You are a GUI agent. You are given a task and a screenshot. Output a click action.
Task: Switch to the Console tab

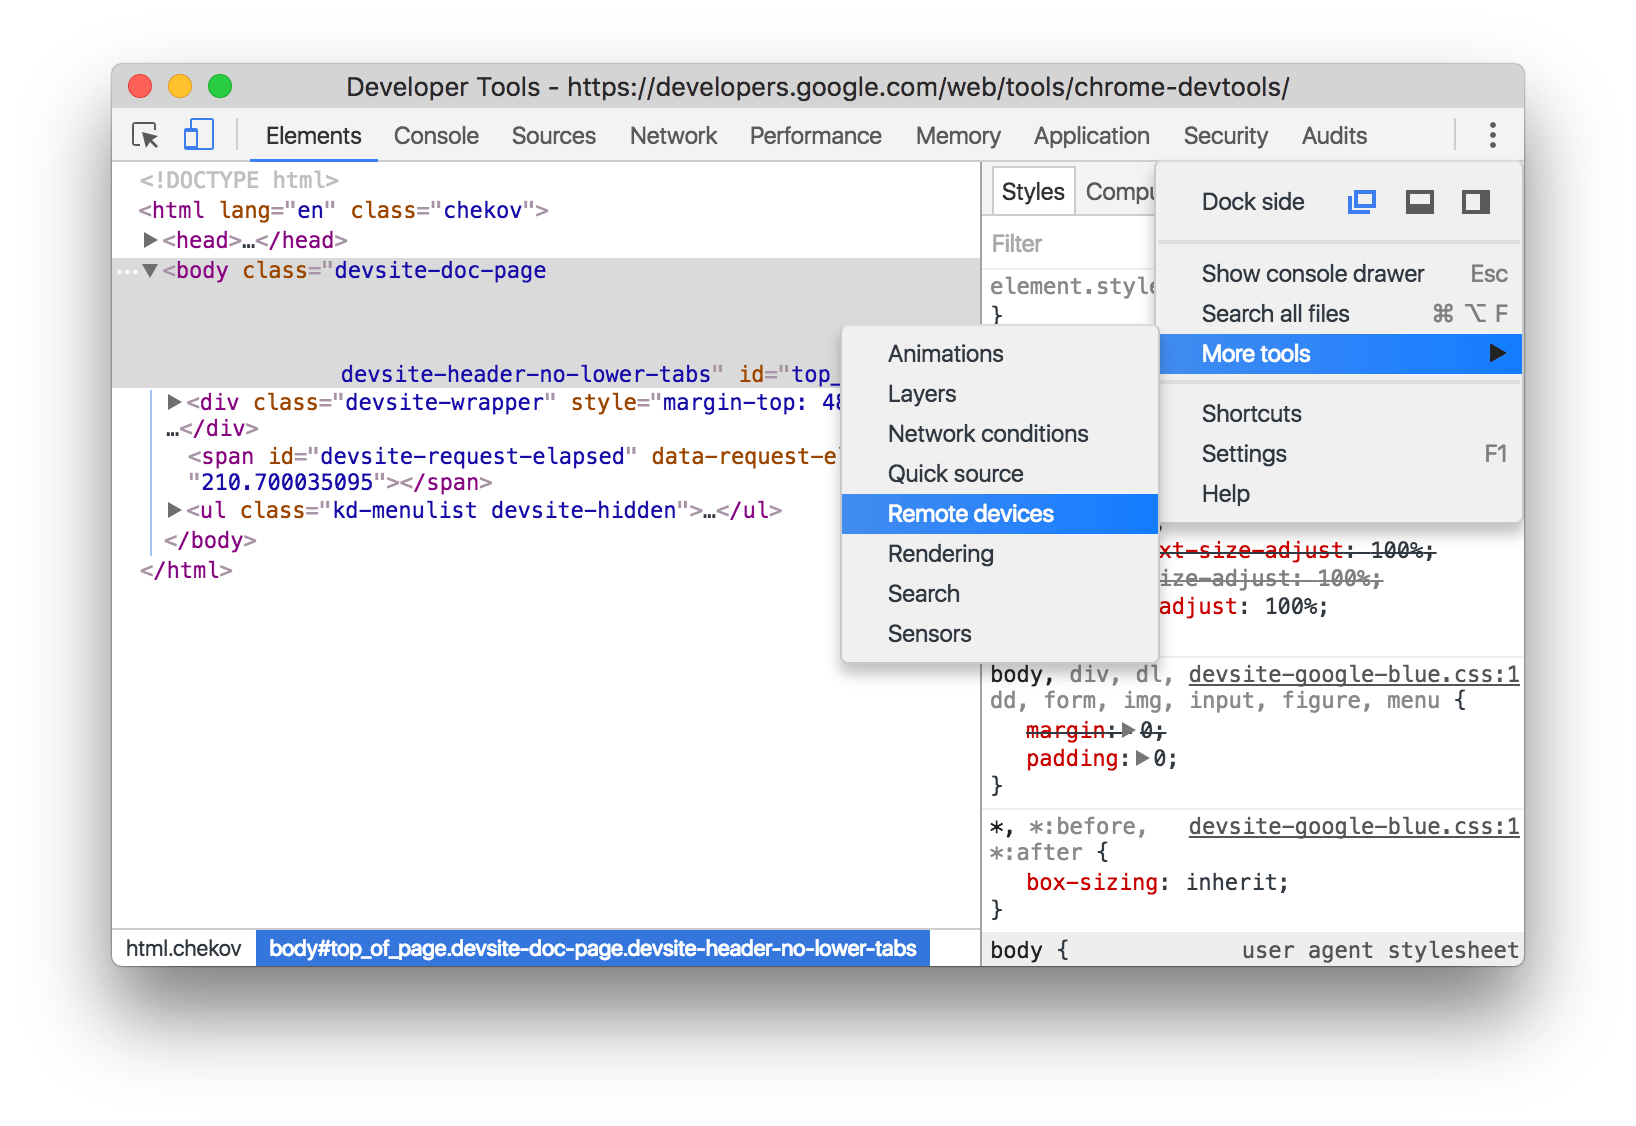[435, 135]
